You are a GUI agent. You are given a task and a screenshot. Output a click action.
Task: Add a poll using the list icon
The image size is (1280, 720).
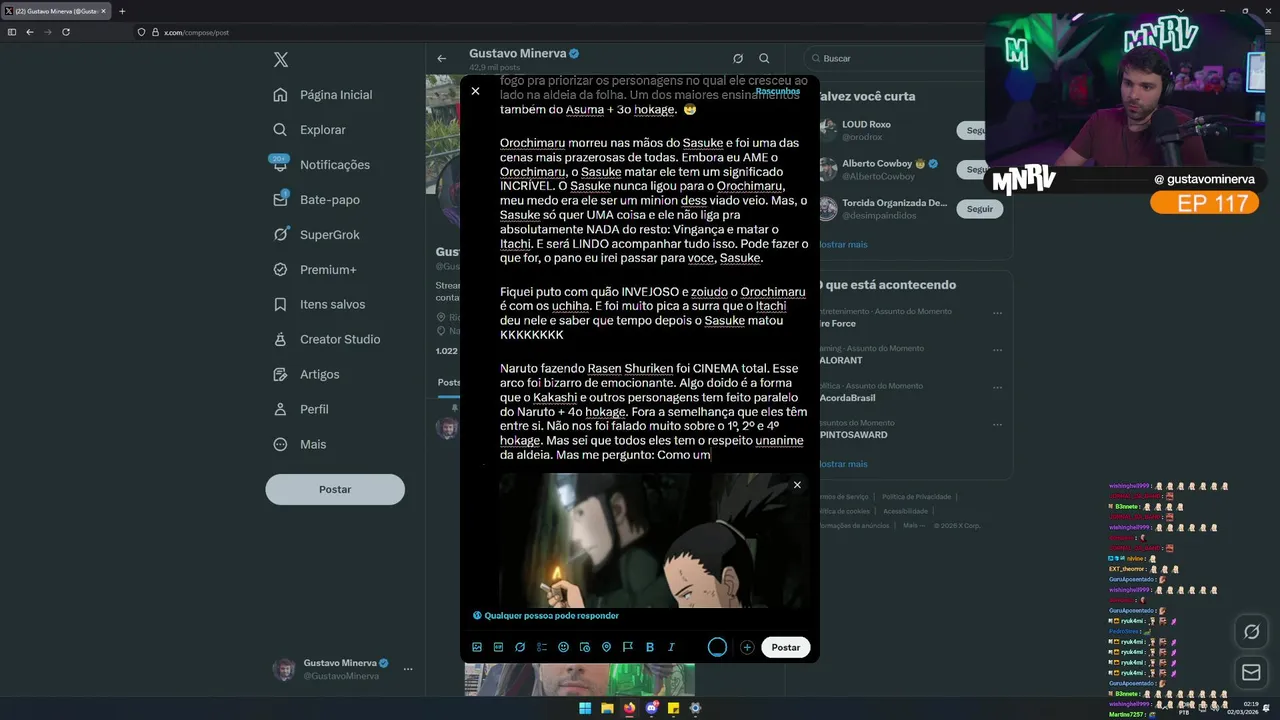[x=542, y=647]
